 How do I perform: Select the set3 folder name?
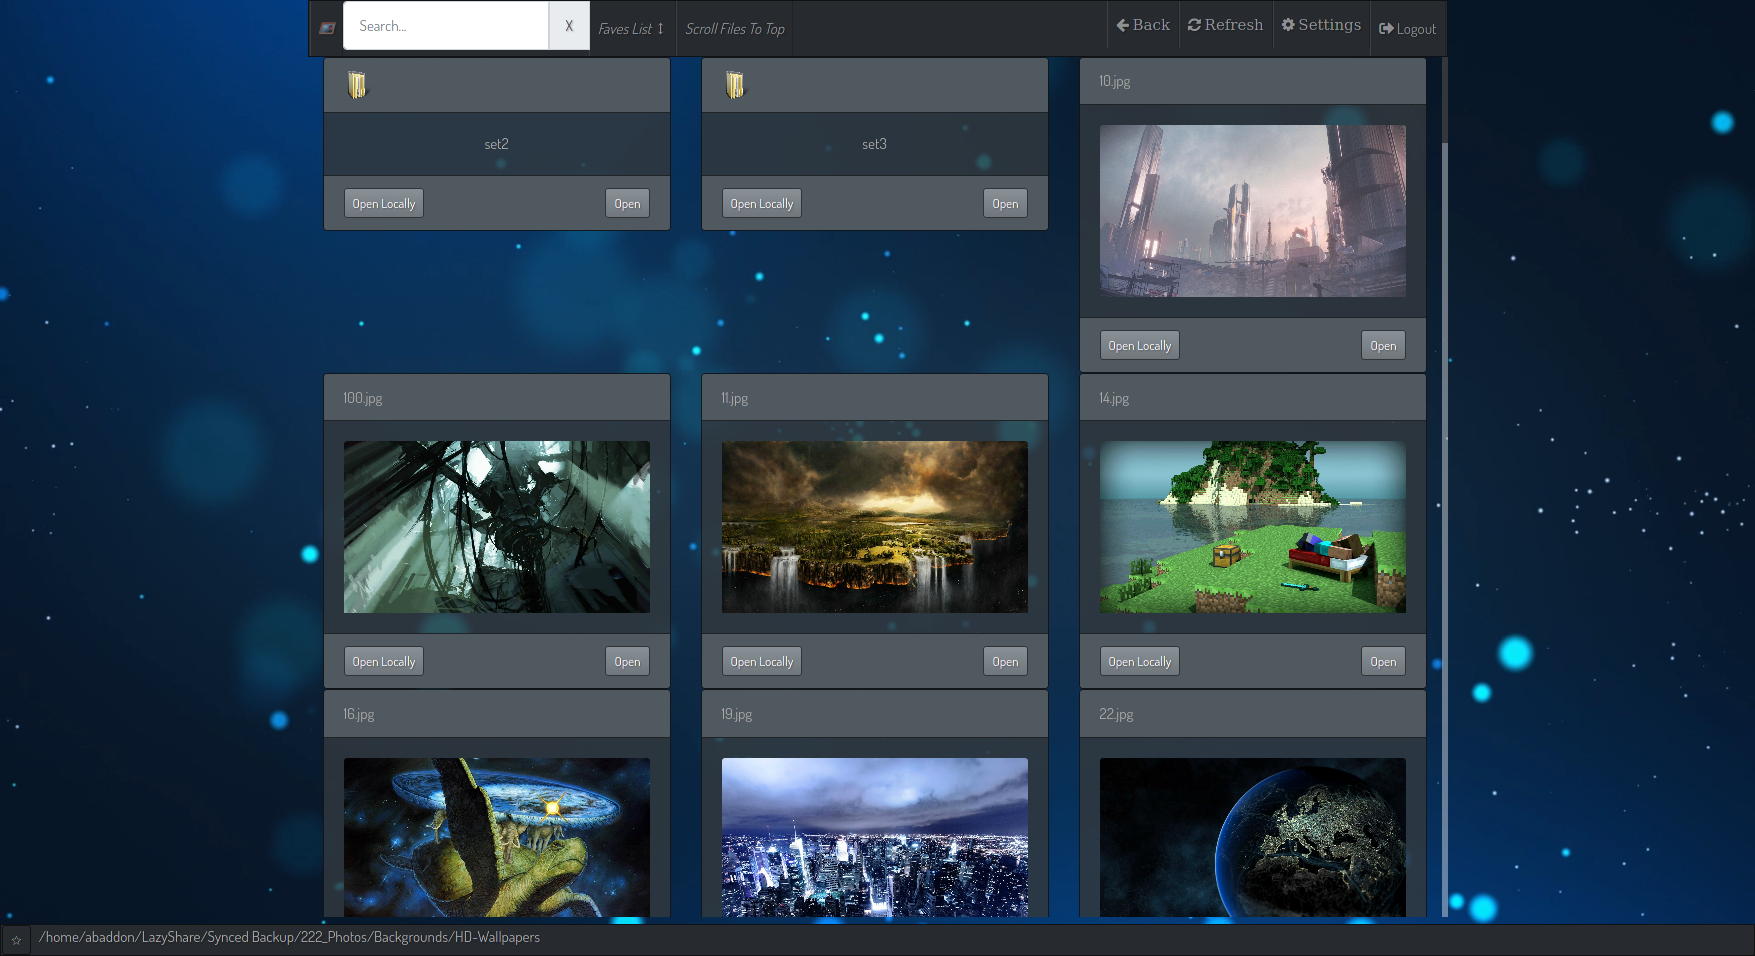tap(874, 144)
